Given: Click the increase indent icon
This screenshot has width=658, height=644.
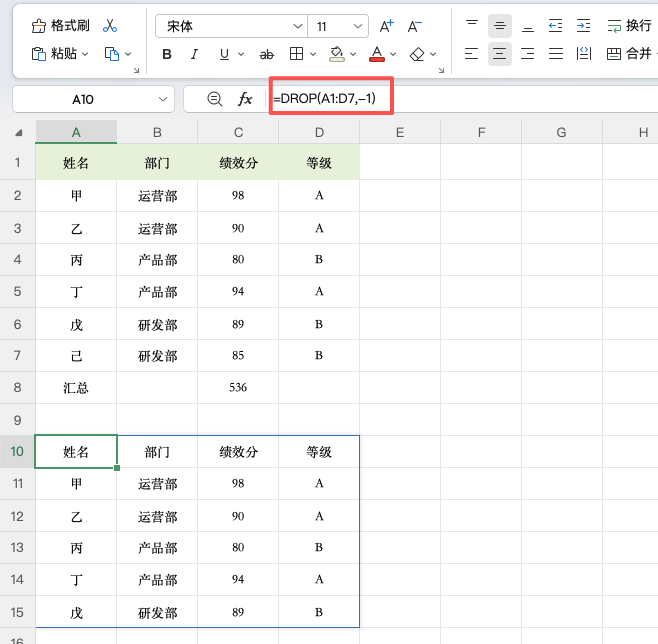Looking at the screenshot, I should [584, 26].
